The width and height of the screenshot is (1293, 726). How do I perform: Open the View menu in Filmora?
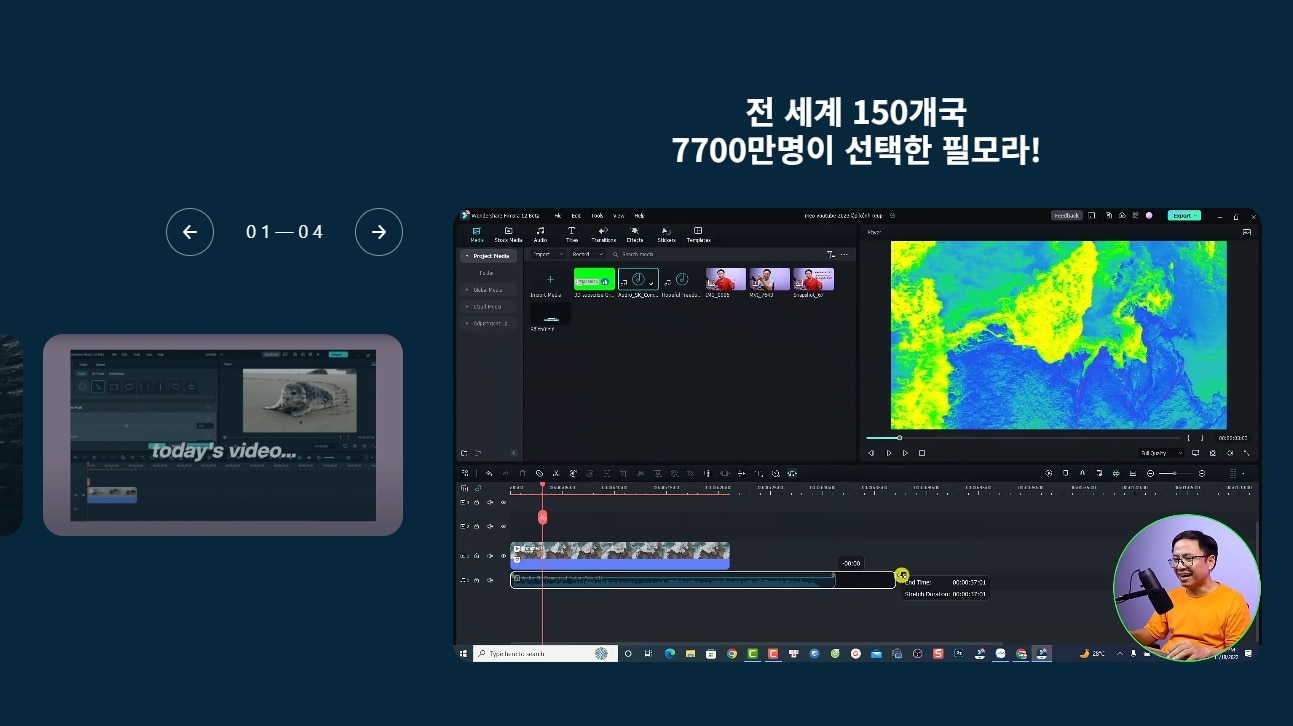click(x=618, y=216)
